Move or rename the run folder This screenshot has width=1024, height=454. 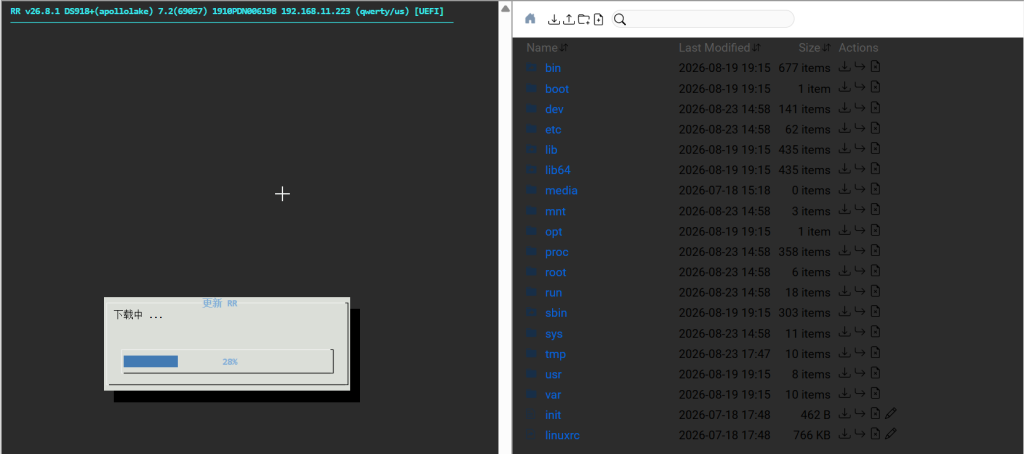pos(859,291)
